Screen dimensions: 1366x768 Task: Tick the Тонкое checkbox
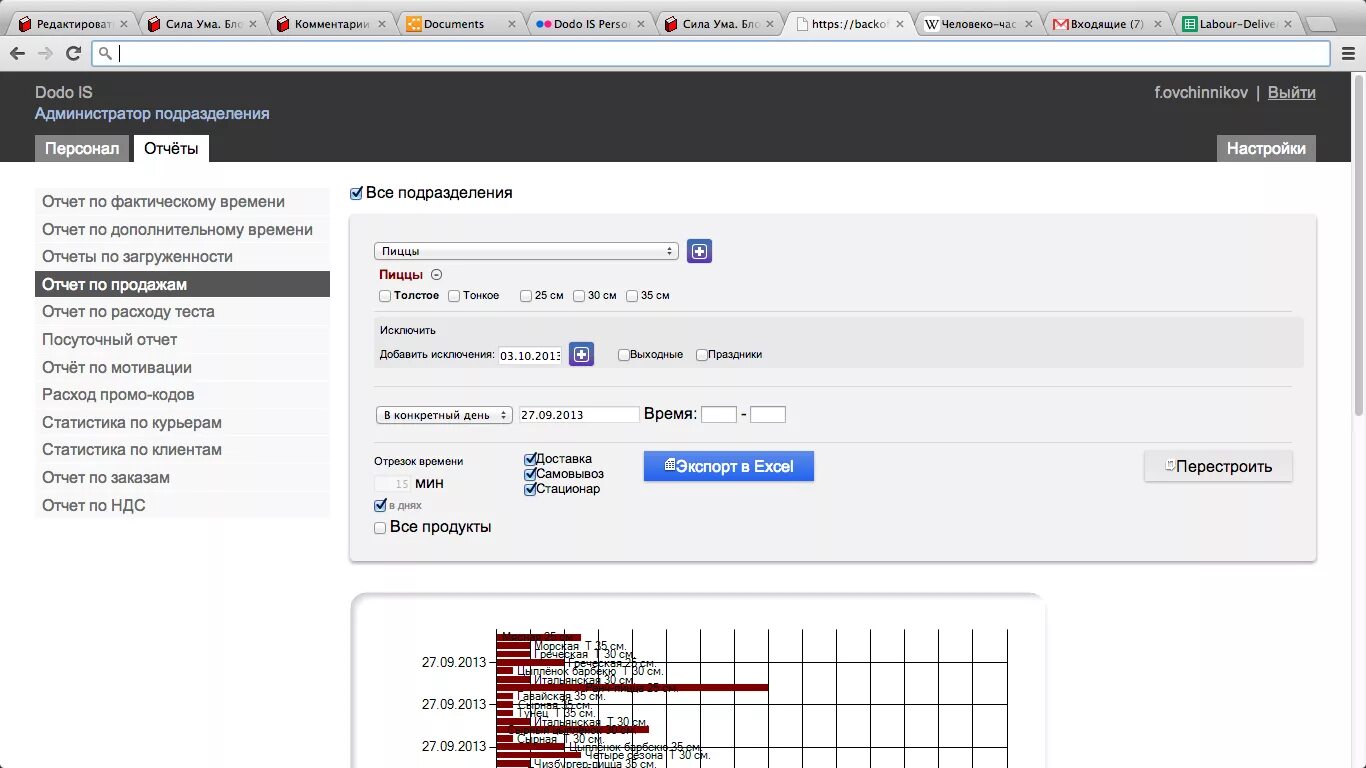coord(454,296)
